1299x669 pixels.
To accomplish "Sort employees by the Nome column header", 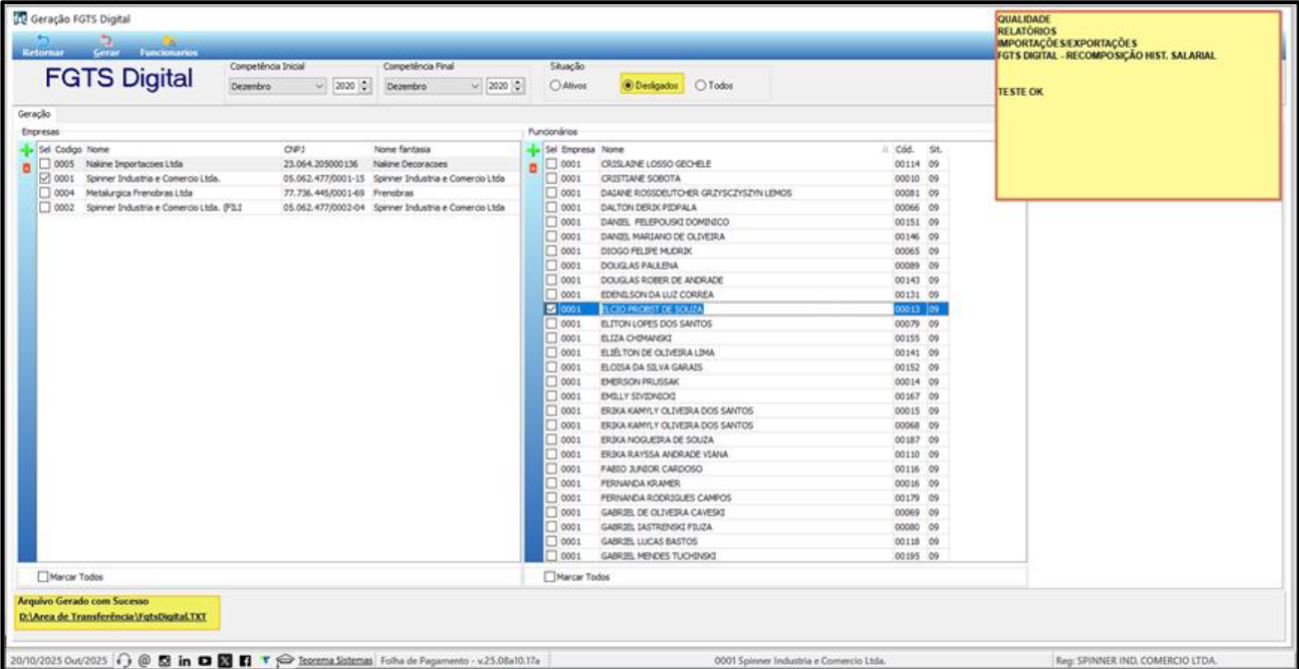I will pos(612,149).
